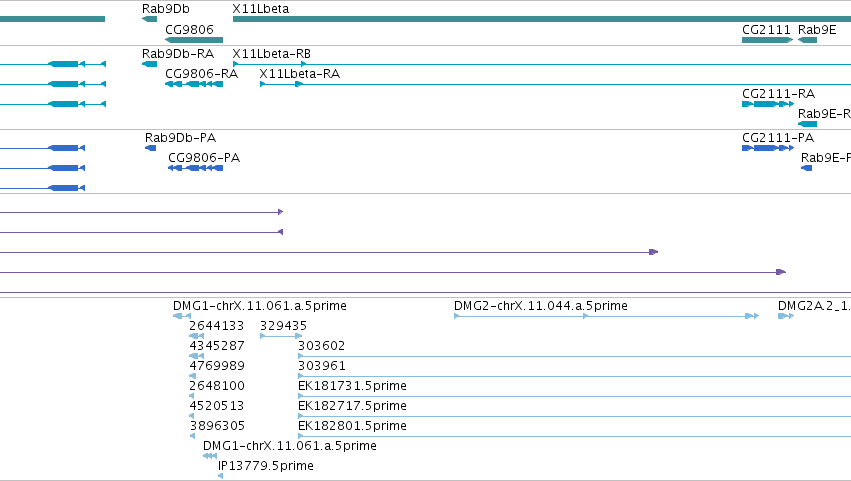
Task: Select the IP13779.5prime label
Action: click(265, 466)
